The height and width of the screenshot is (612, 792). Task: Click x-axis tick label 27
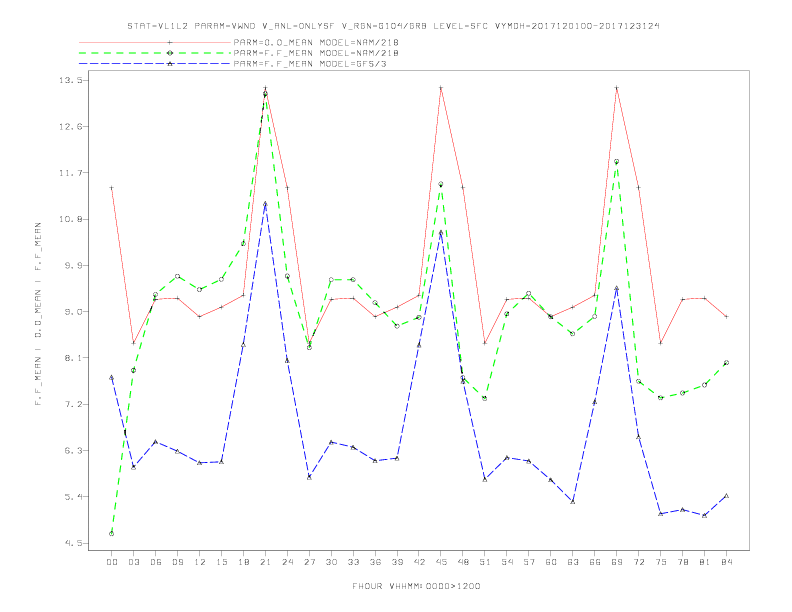tap(309, 562)
